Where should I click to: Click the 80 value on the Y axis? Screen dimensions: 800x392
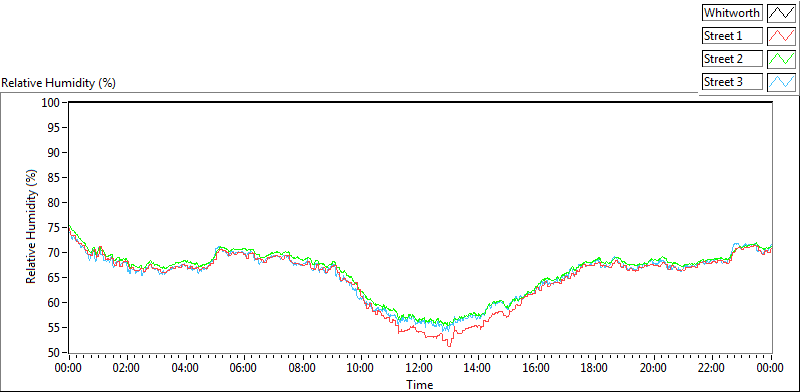(55, 203)
